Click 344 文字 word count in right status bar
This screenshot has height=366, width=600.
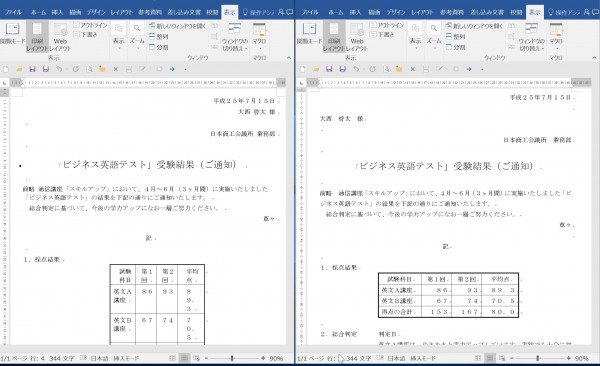tap(359, 358)
